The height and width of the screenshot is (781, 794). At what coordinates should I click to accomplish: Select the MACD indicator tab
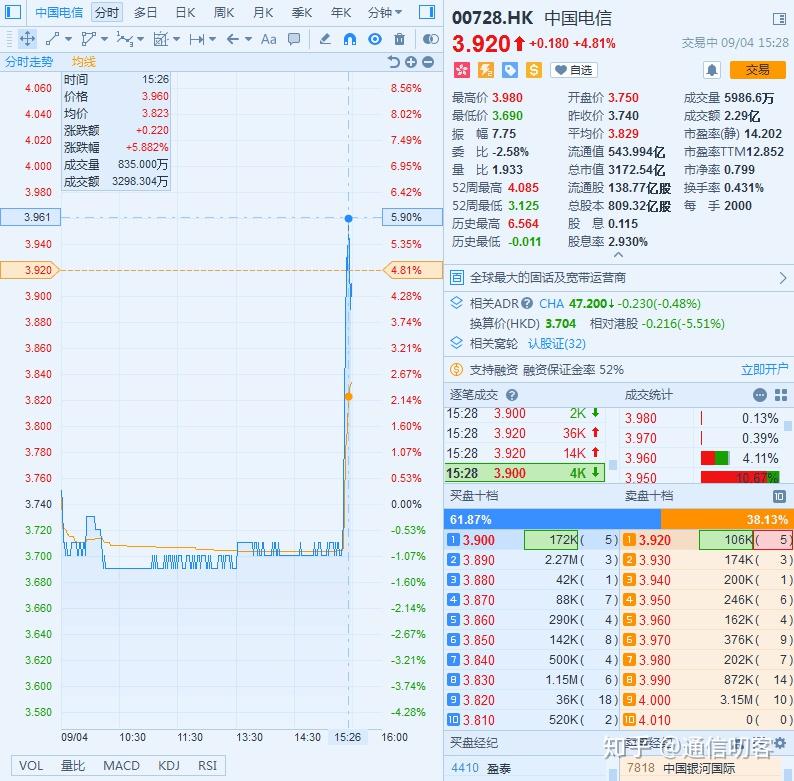click(122, 765)
